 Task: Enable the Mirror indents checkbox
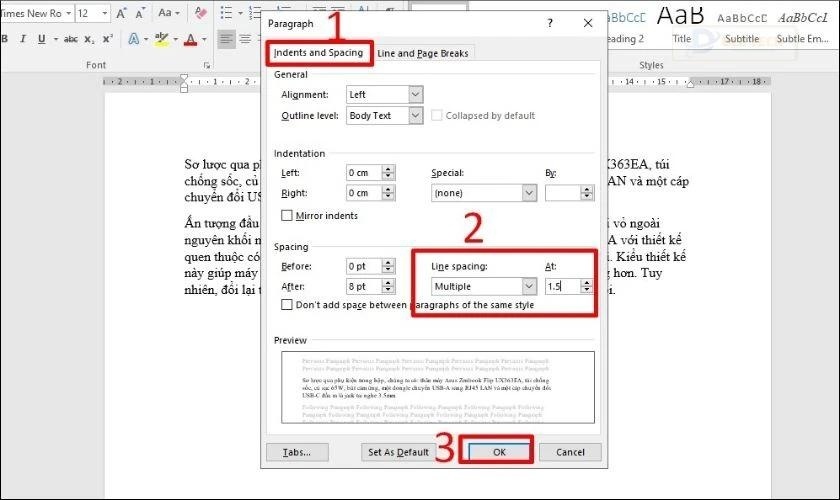coord(287,215)
